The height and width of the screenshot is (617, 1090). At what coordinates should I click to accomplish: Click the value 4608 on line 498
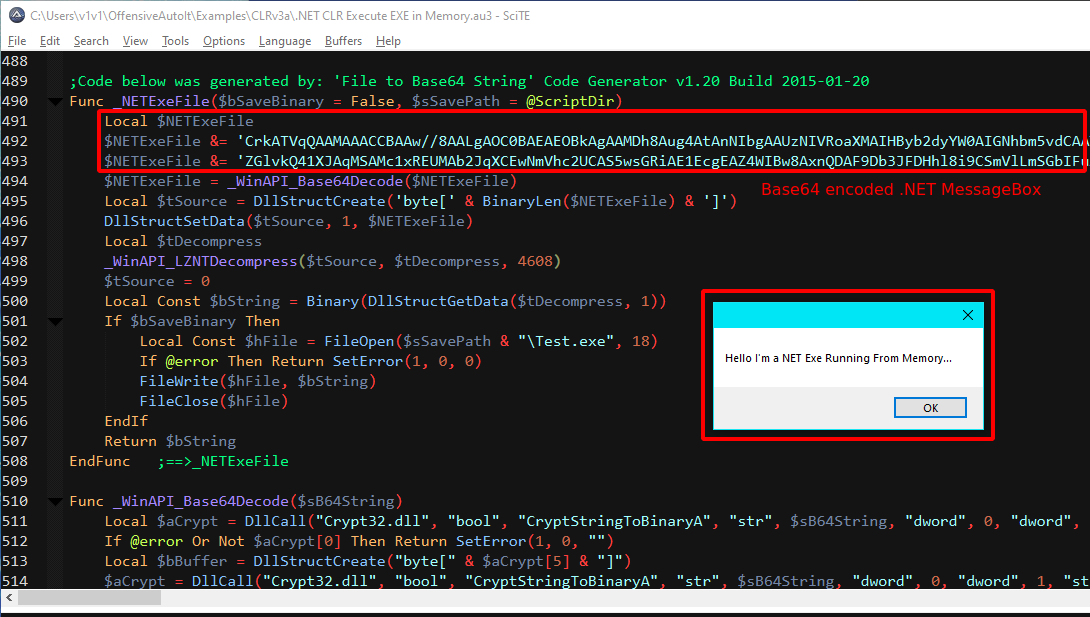tap(535, 262)
